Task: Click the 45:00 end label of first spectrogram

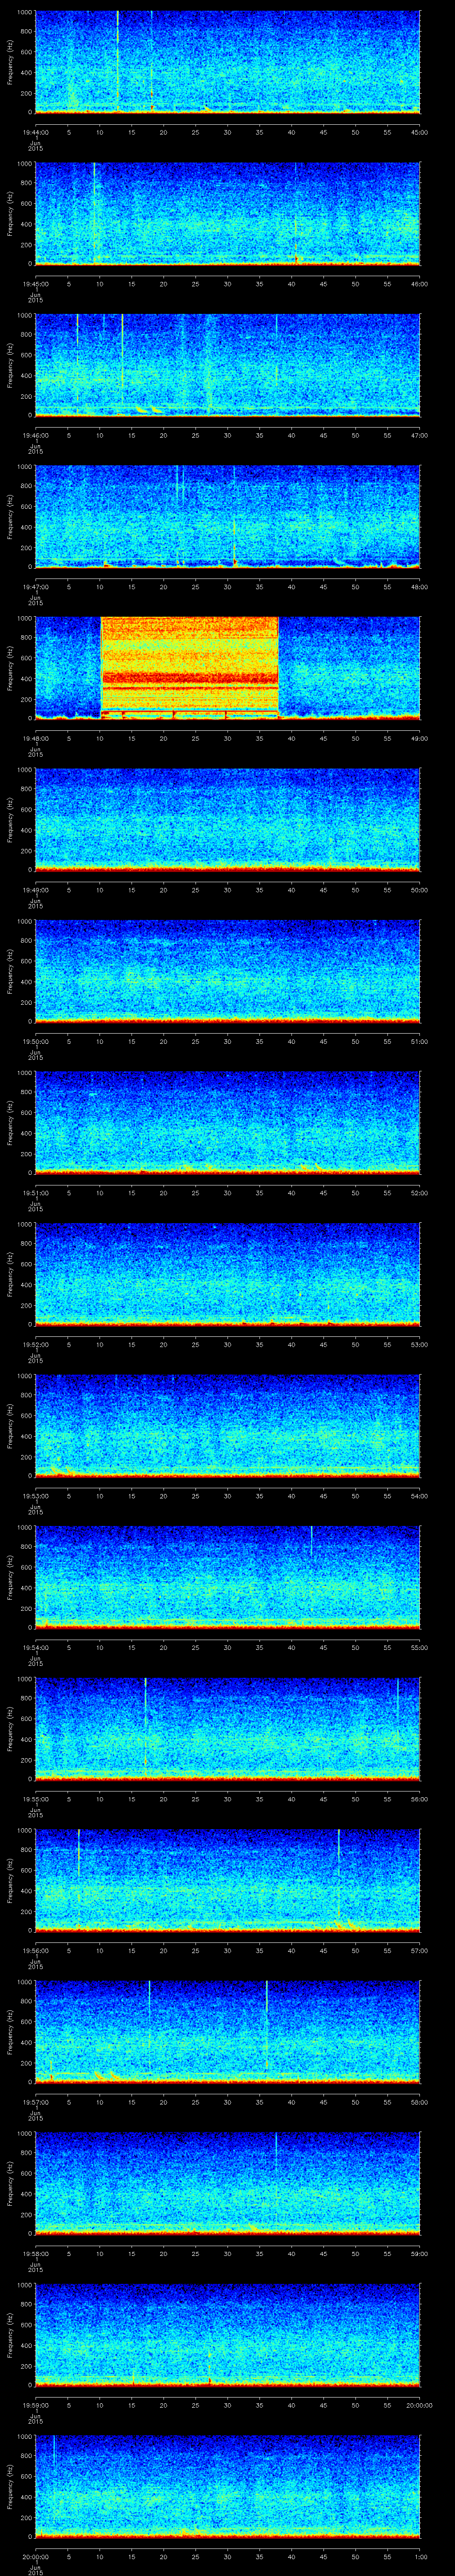Action: click(x=419, y=132)
